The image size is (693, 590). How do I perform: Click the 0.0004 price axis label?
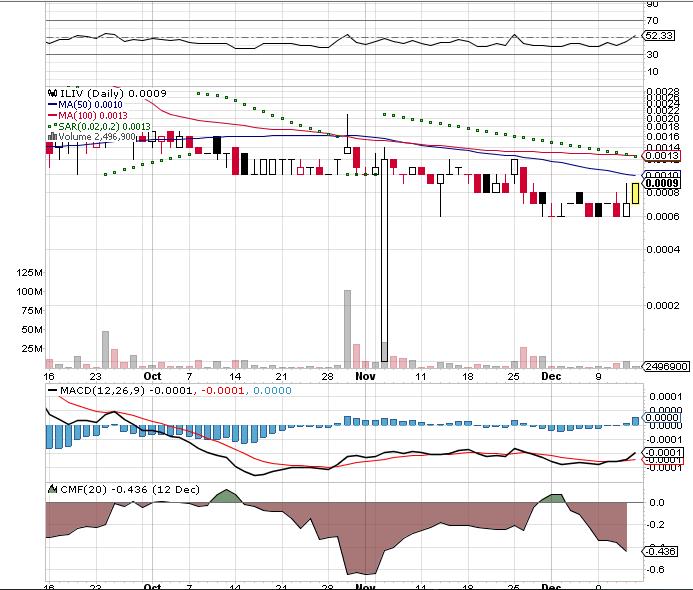[663, 250]
